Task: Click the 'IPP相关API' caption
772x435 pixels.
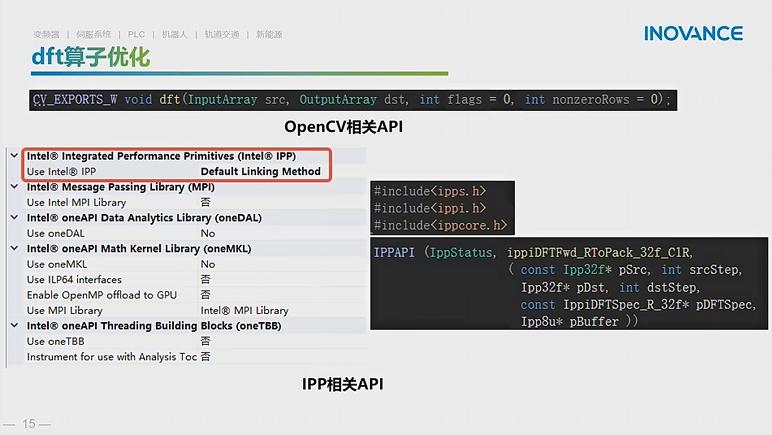Action: pos(343,384)
